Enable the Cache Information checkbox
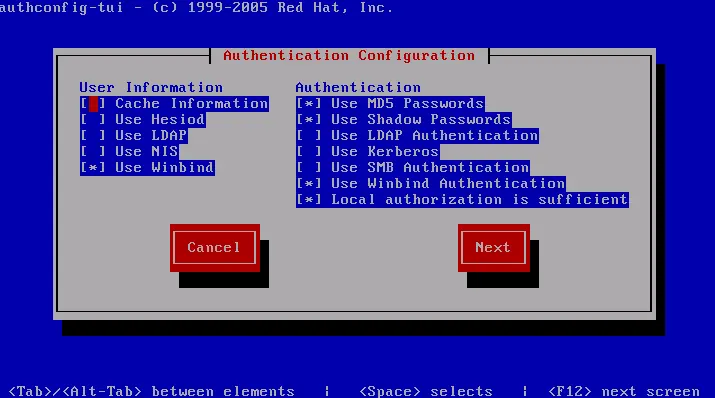This screenshot has height=398, width=715. pyautogui.click(x=174, y=103)
